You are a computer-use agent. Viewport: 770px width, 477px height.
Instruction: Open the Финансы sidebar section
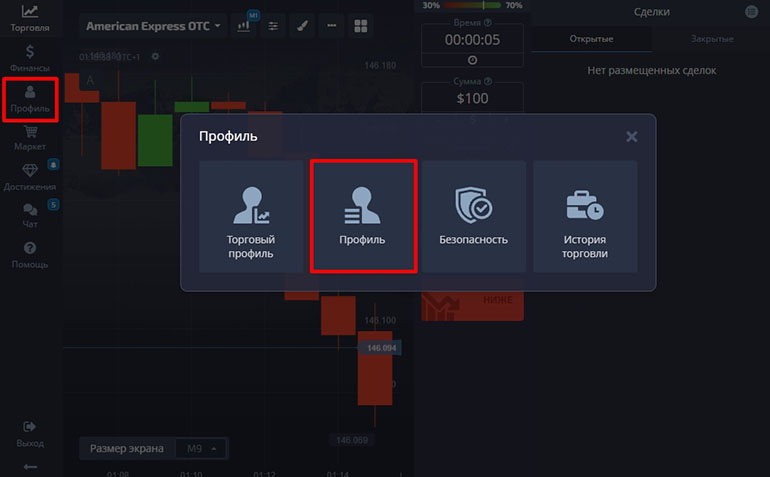click(29, 58)
